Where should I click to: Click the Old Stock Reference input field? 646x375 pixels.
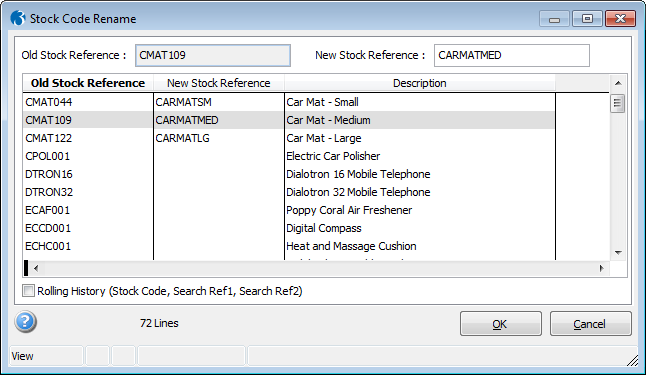coord(213,55)
